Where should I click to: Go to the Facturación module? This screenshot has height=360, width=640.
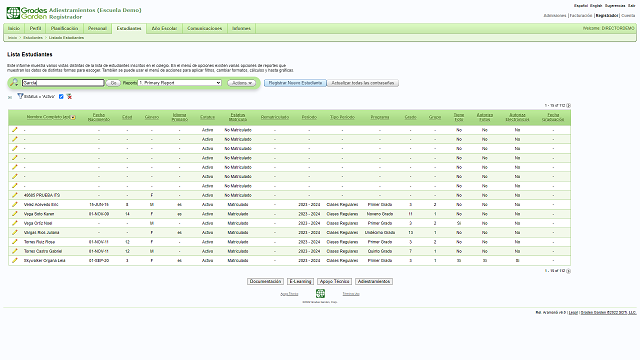click(x=580, y=16)
